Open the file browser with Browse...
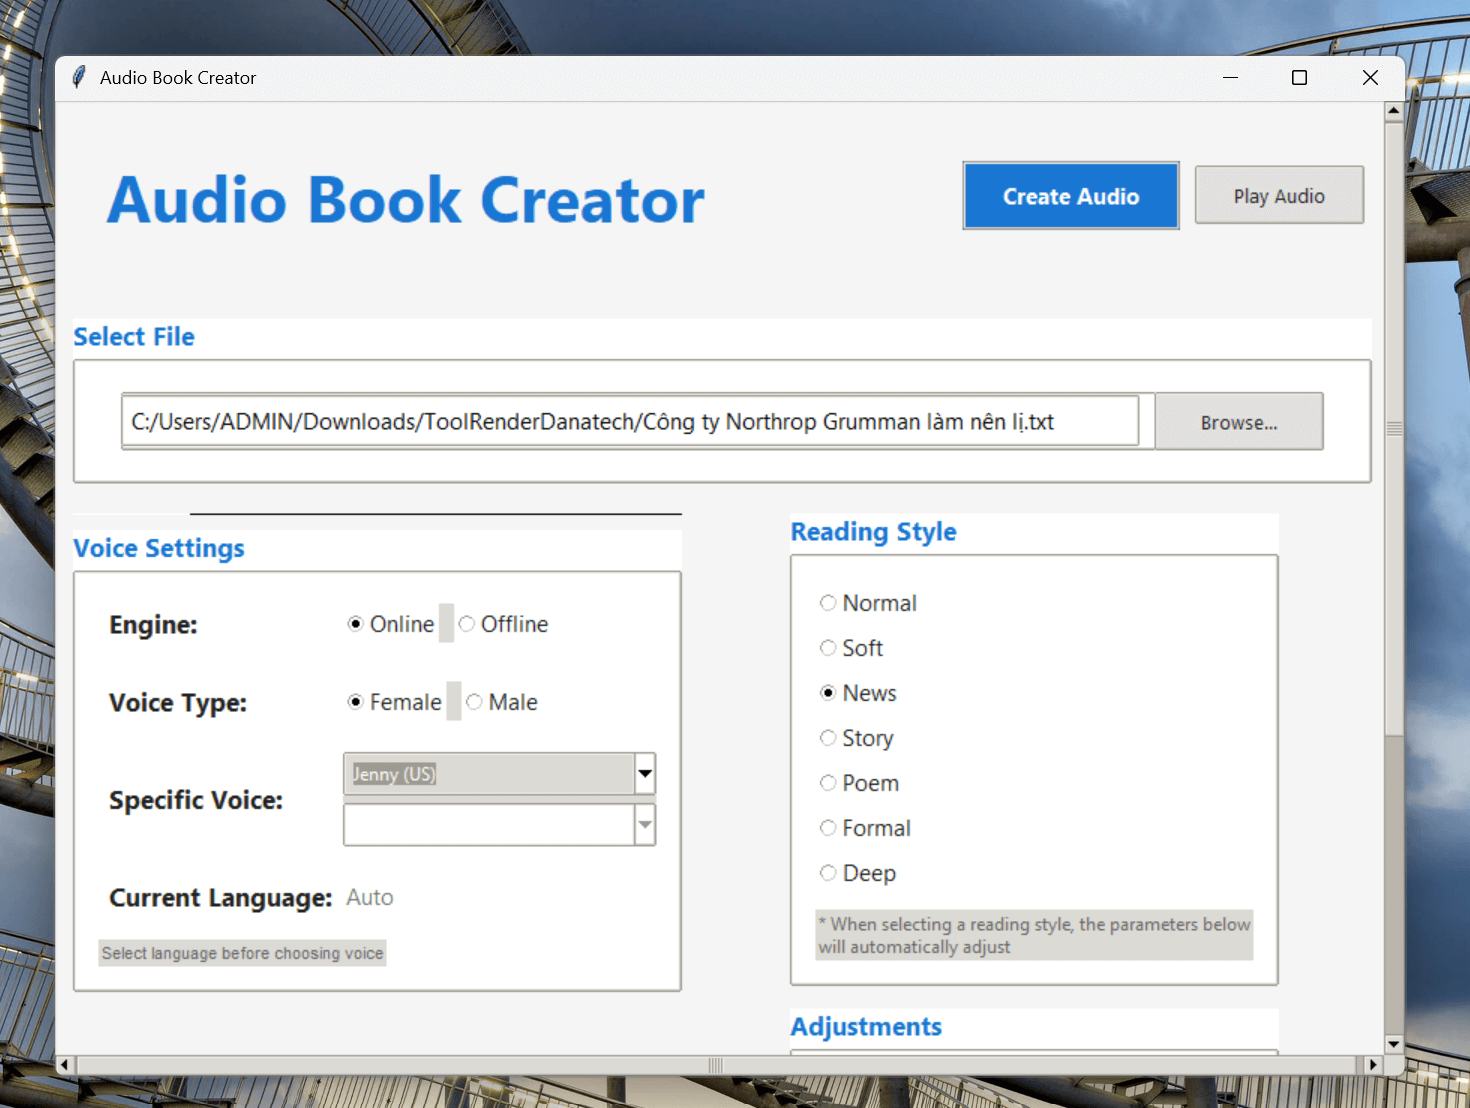Viewport: 1470px width, 1108px height. click(1239, 422)
